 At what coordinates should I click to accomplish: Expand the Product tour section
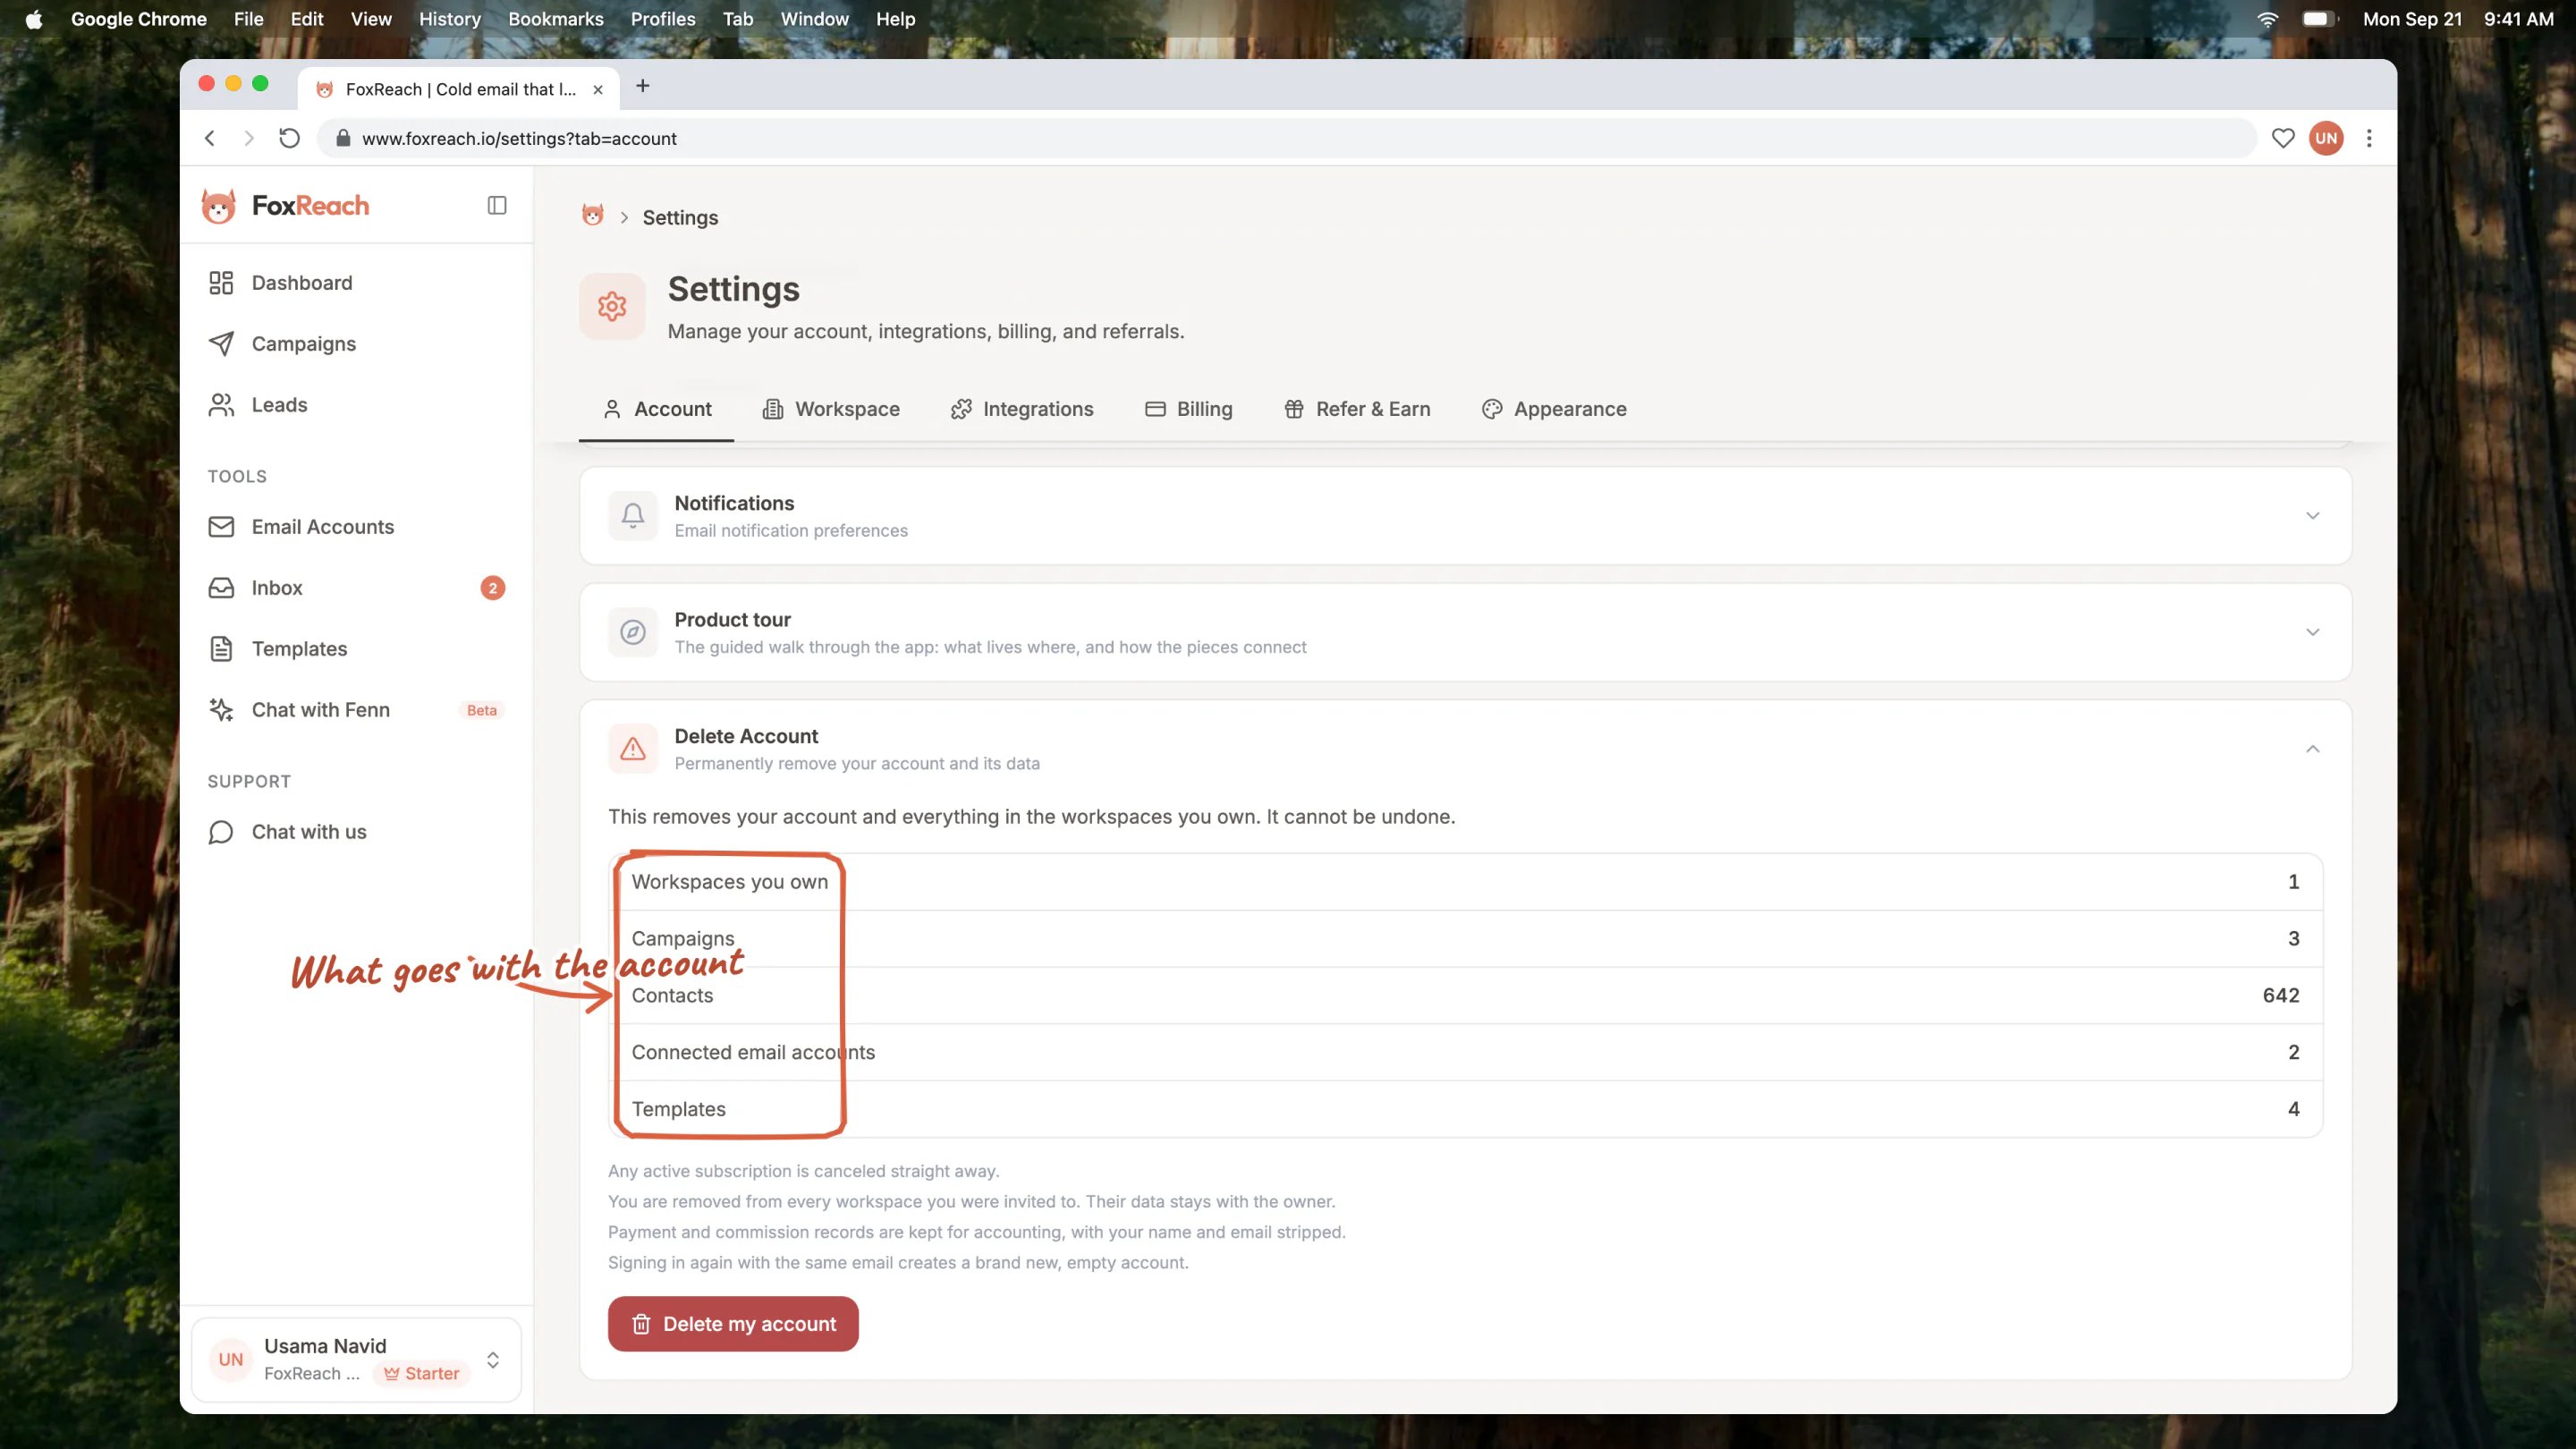point(2312,632)
